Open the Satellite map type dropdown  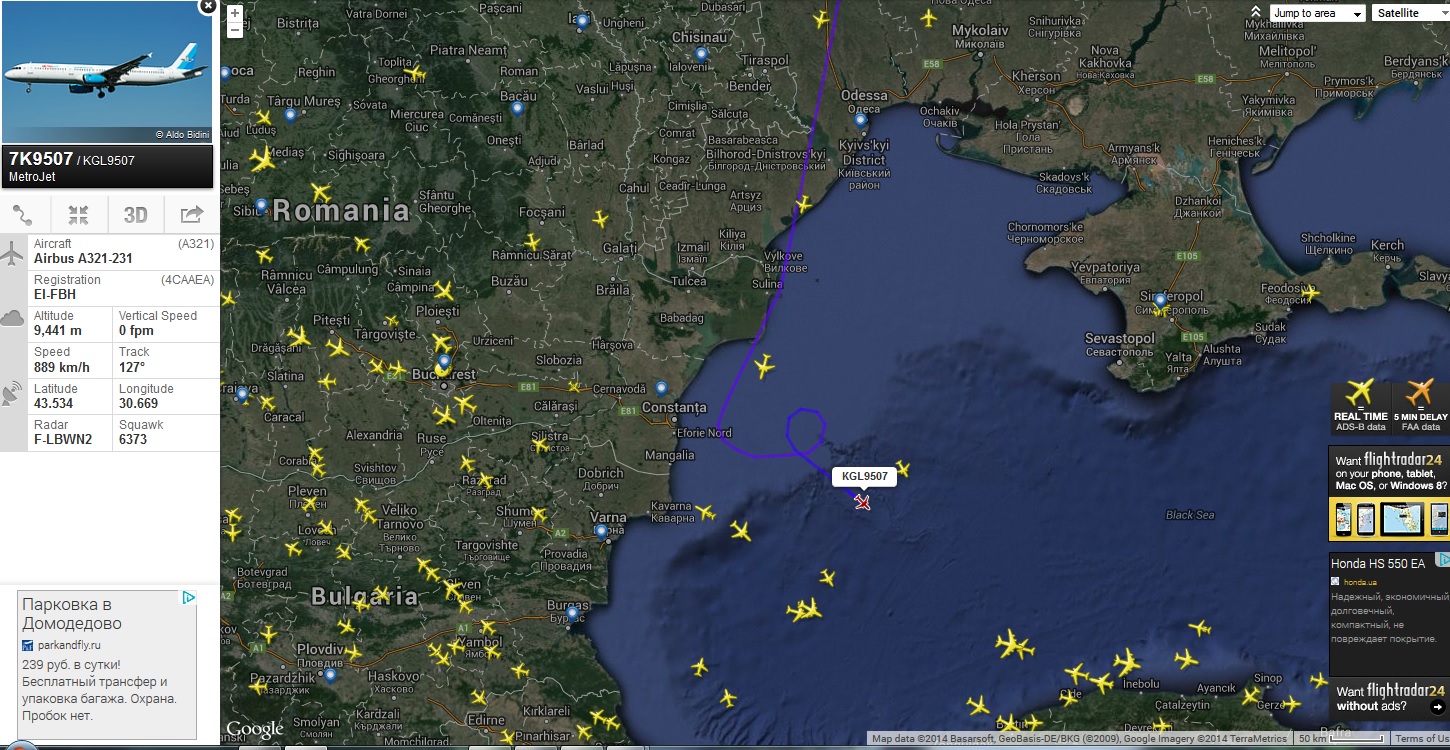[1410, 13]
